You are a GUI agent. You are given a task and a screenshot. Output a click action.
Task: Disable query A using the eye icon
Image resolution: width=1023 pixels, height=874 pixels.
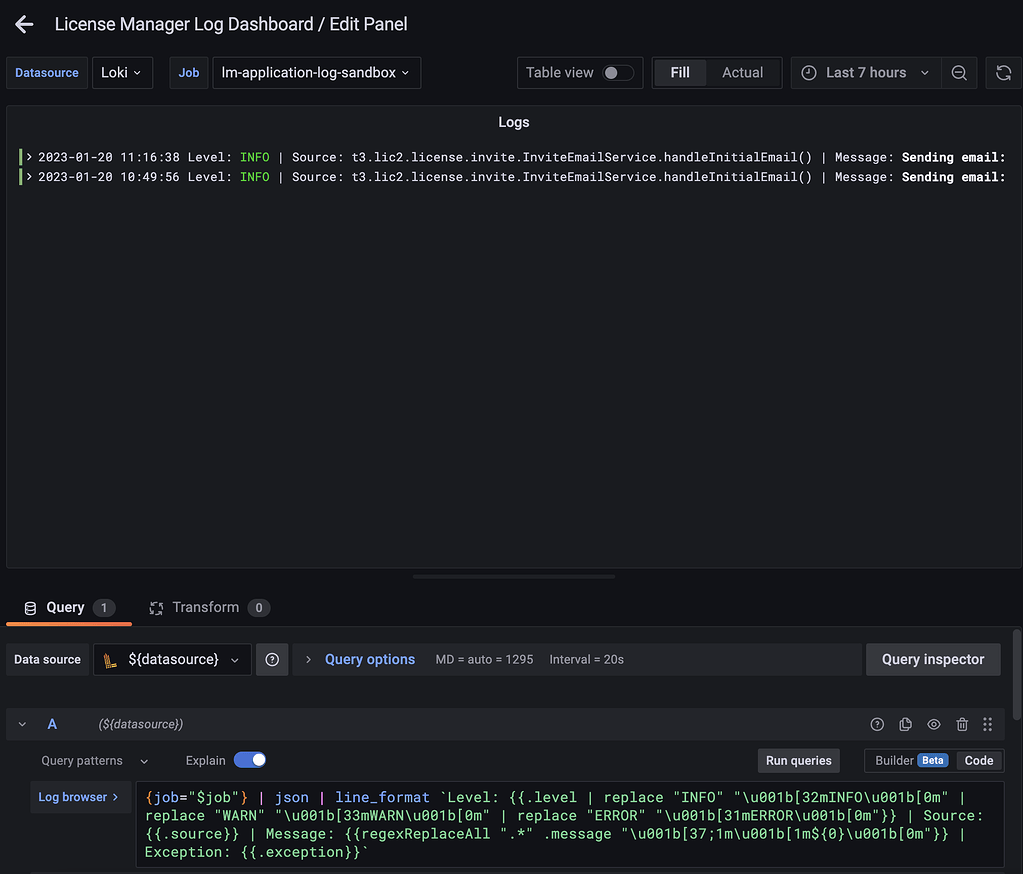point(933,724)
